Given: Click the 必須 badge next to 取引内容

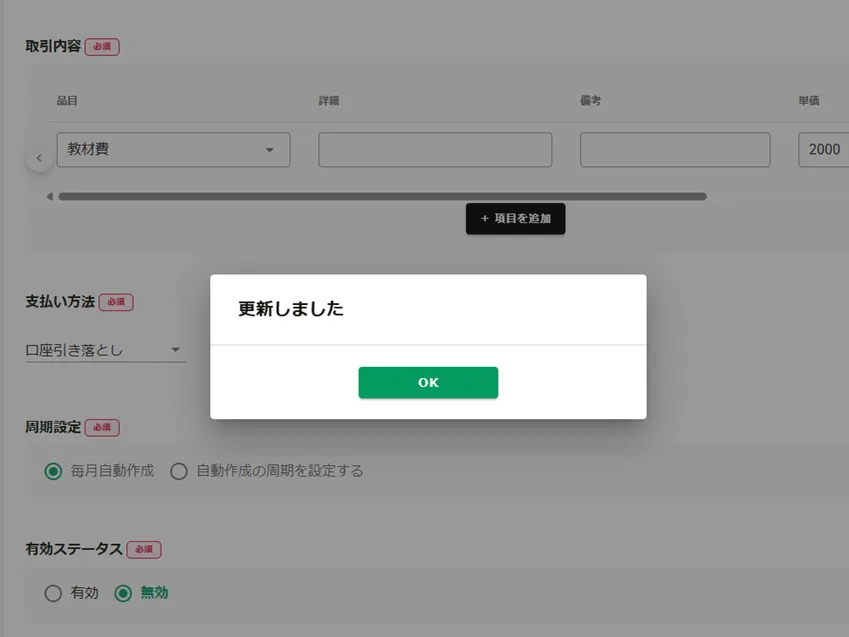Looking at the screenshot, I should tap(102, 47).
